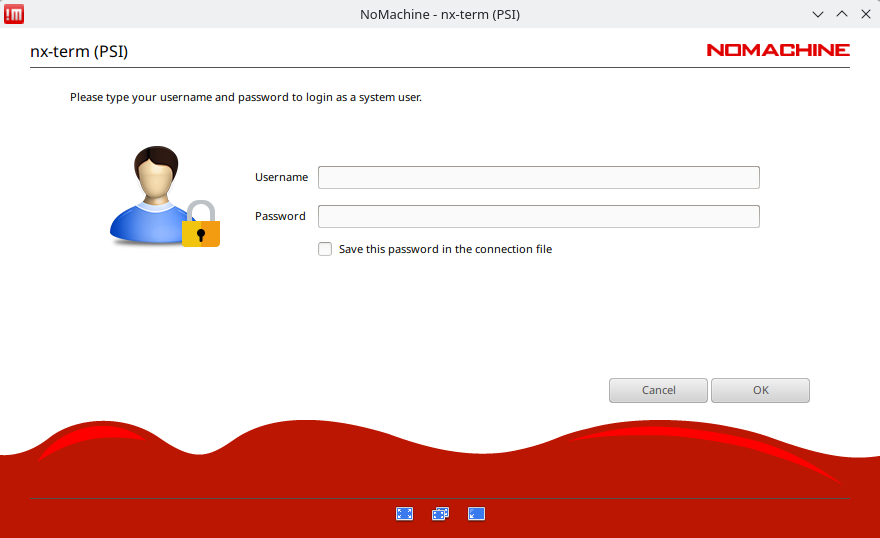Click the user with padlock avatar icon

(x=164, y=196)
